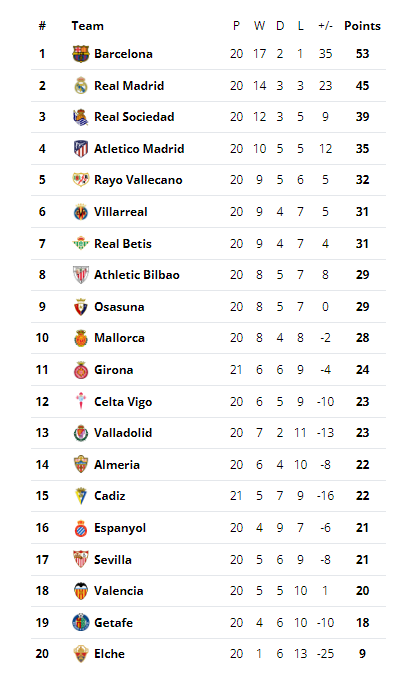Open the Rayo Vallecano team link
This screenshot has height=682, width=406.
[x=138, y=180]
